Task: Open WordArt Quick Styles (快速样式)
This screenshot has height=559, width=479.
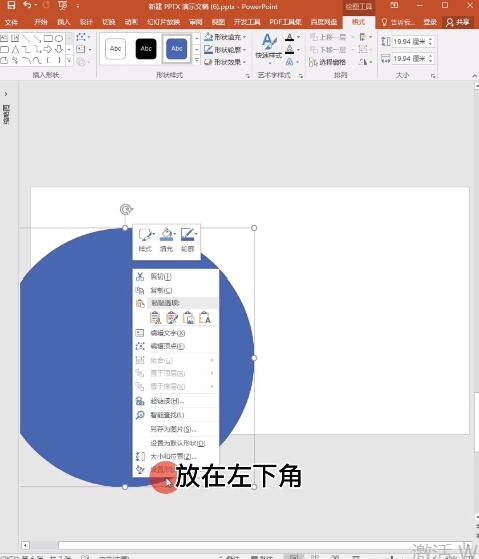Action: point(269,48)
